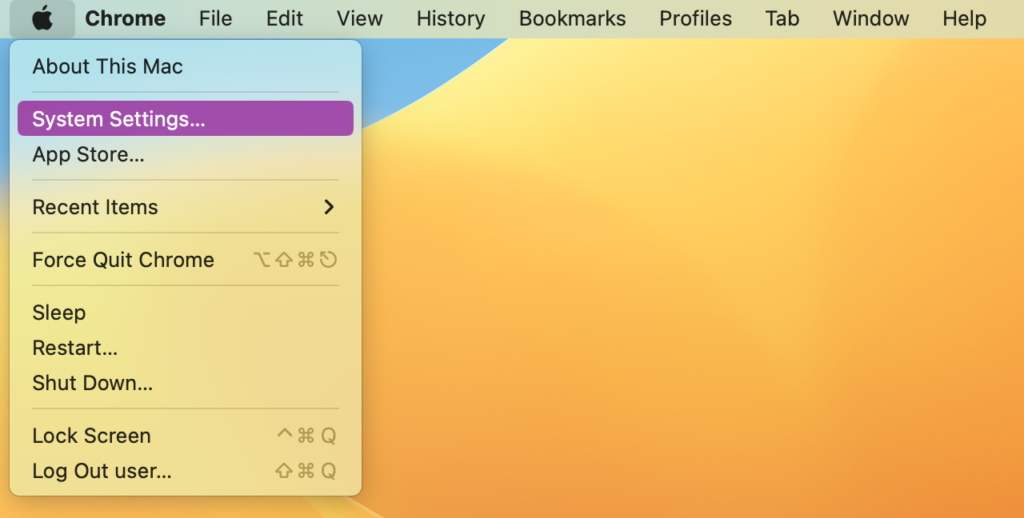Open the Chrome application menu
The image size is (1024, 518).
click(125, 19)
